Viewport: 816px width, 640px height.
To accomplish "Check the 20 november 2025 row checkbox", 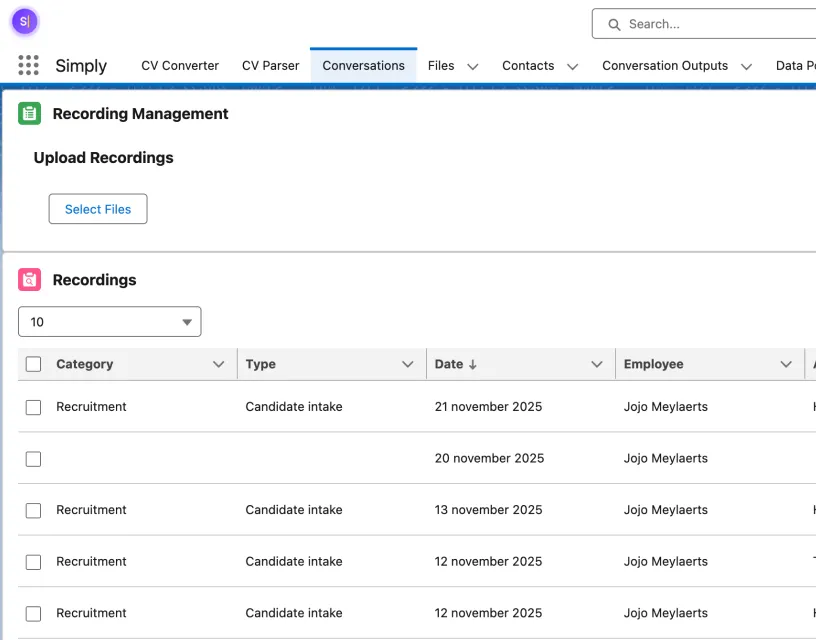I will tap(33, 459).
